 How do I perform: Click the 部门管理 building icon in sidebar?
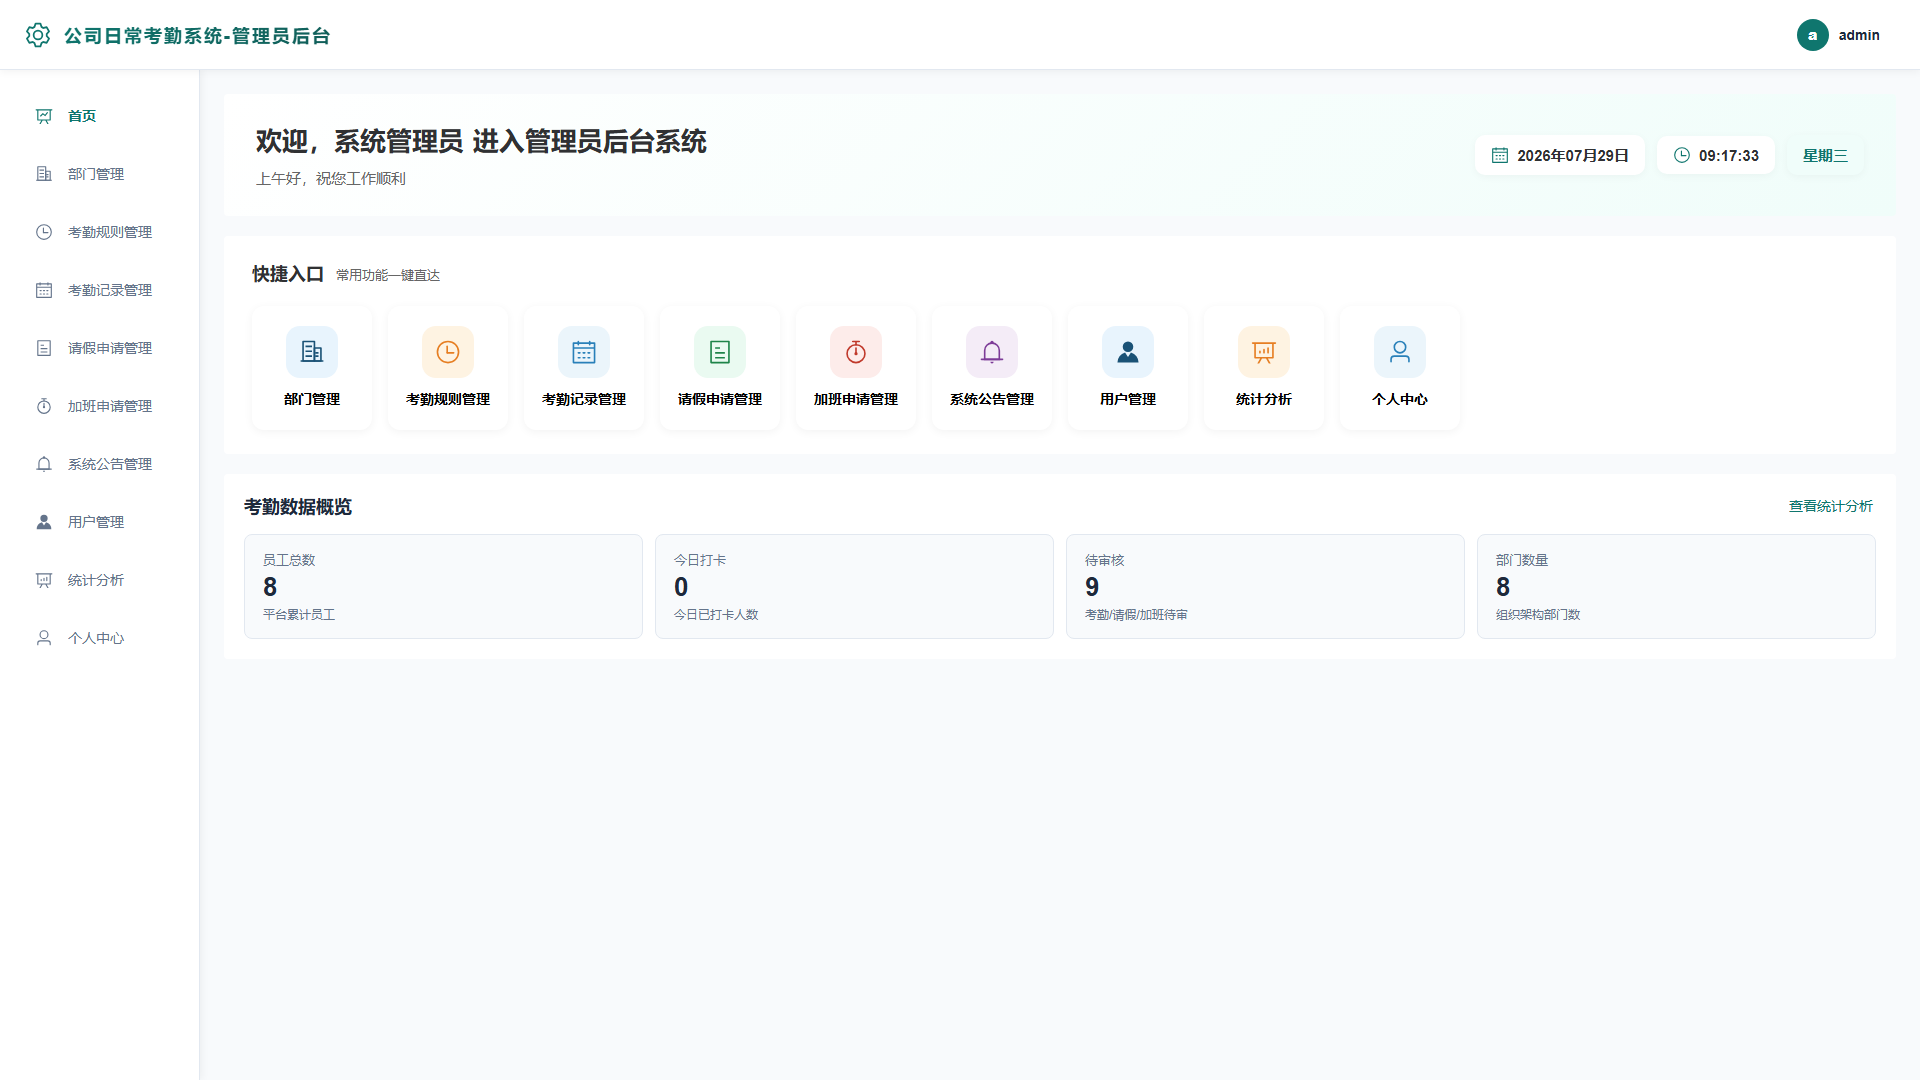(x=44, y=174)
